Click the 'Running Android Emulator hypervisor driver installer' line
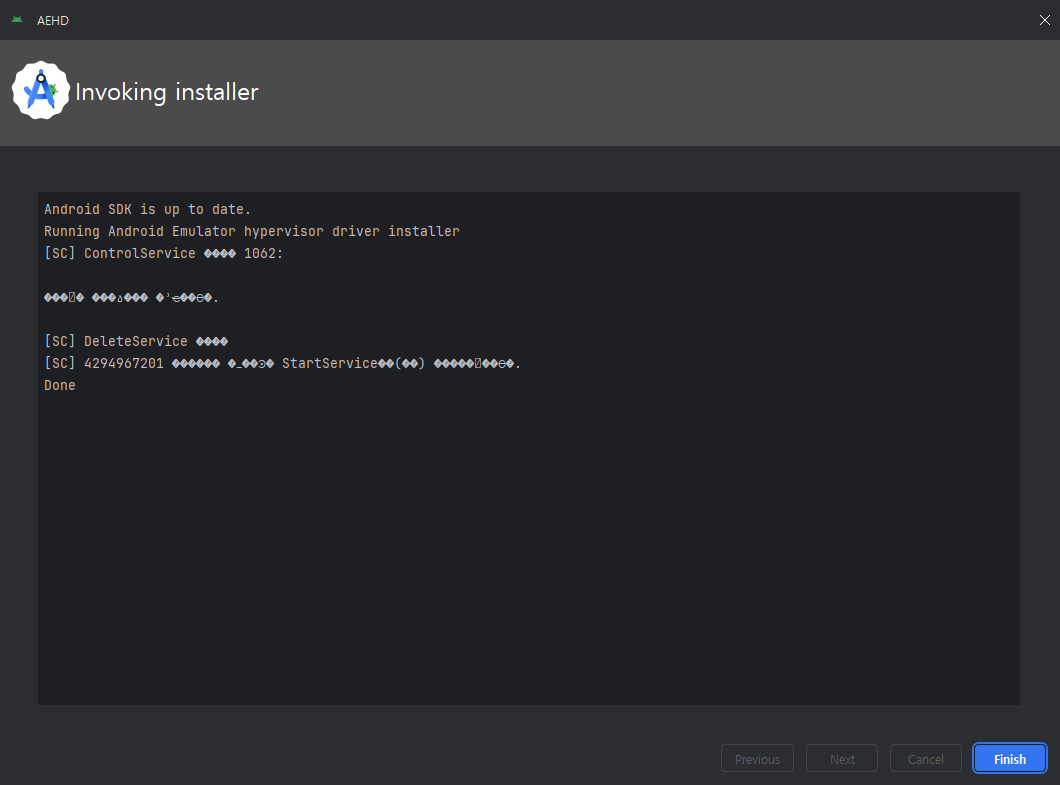 251,231
